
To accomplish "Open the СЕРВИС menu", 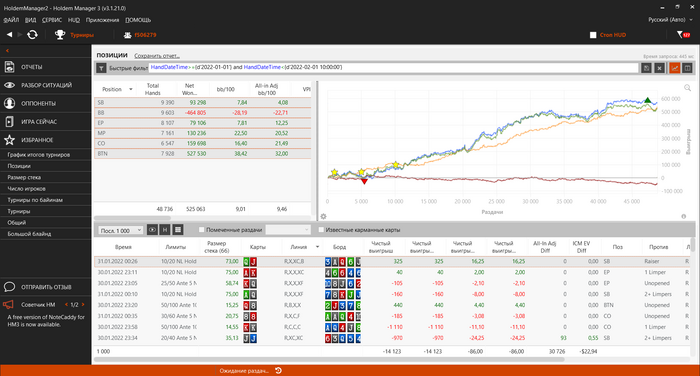I will pyautogui.click(x=52, y=20).
